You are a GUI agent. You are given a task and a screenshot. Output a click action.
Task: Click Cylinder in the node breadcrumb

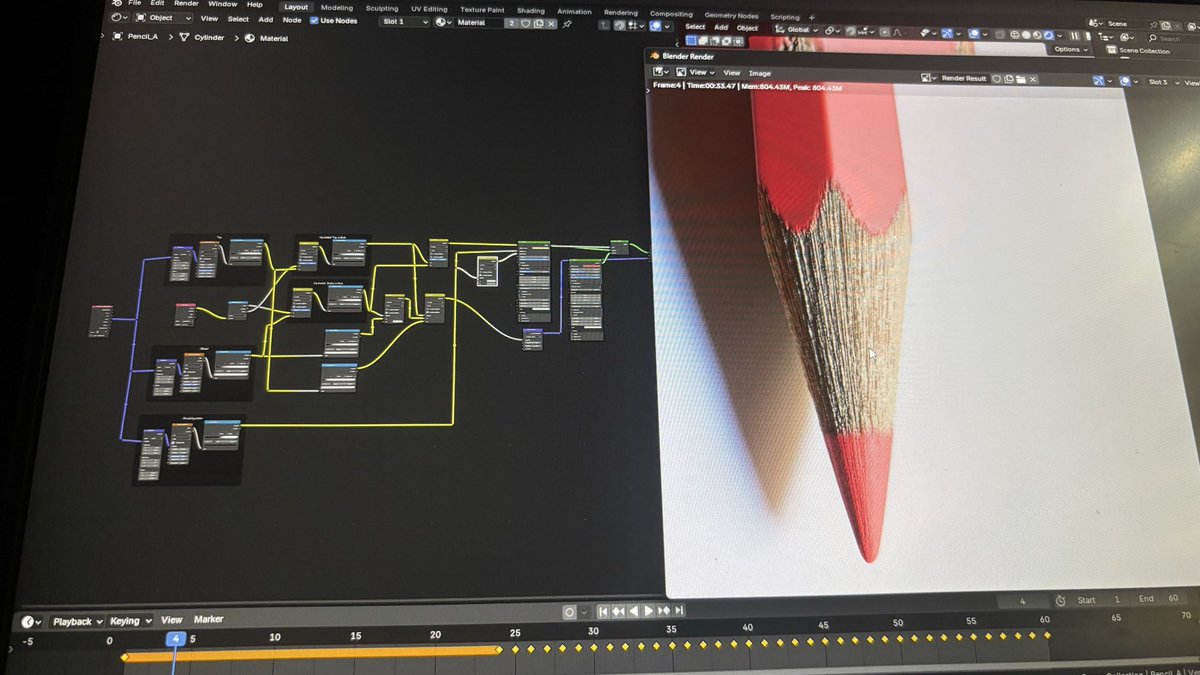(x=209, y=37)
